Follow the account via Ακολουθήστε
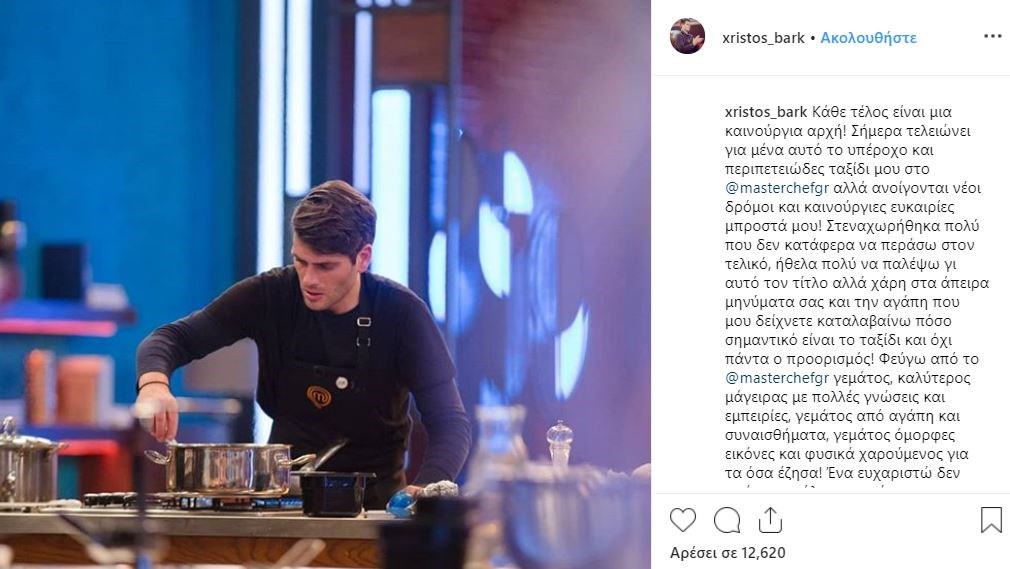Screen dimensions: 1010x569 (x=868, y=38)
